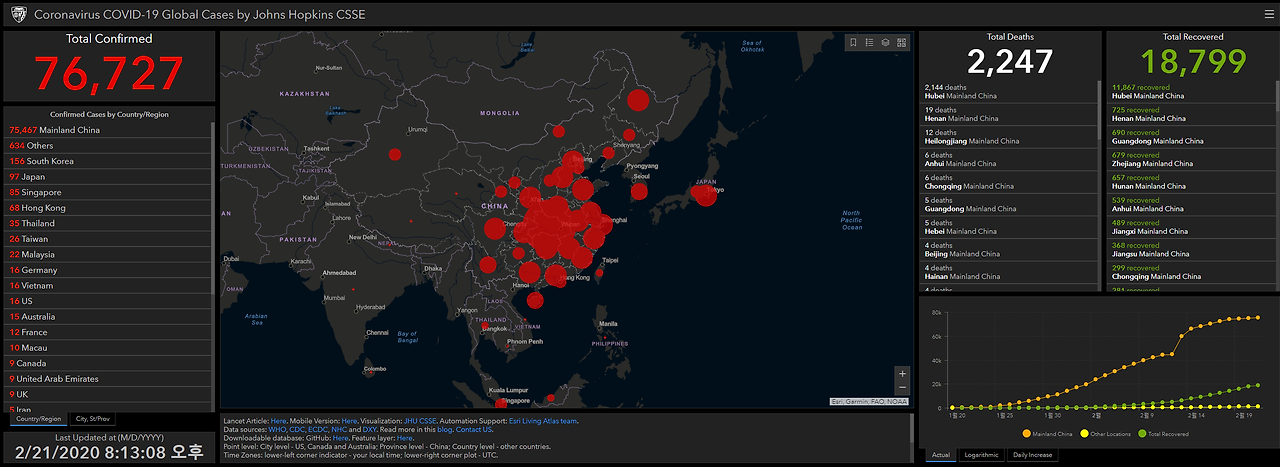Select the 10 Macau row
1280x467 pixels.
(x=108, y=347)
